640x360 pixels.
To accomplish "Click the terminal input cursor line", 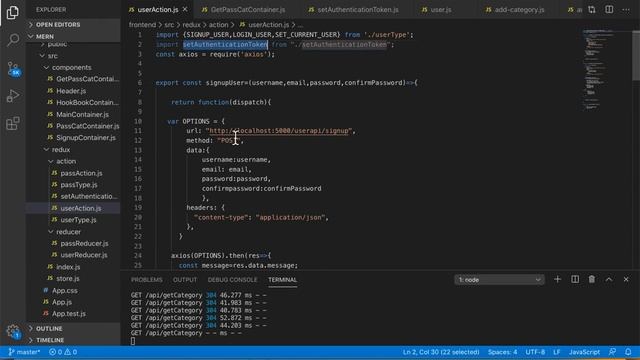I will point(133,341).
